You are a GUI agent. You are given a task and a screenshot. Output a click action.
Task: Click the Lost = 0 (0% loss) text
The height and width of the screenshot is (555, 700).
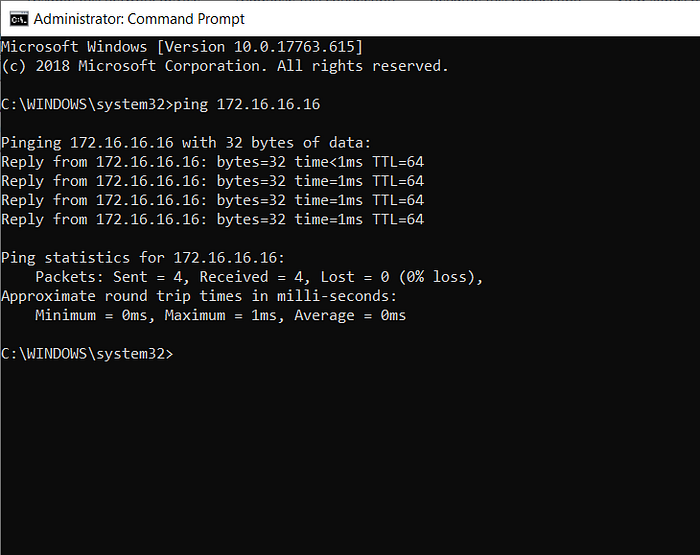(x=401, y=277)
